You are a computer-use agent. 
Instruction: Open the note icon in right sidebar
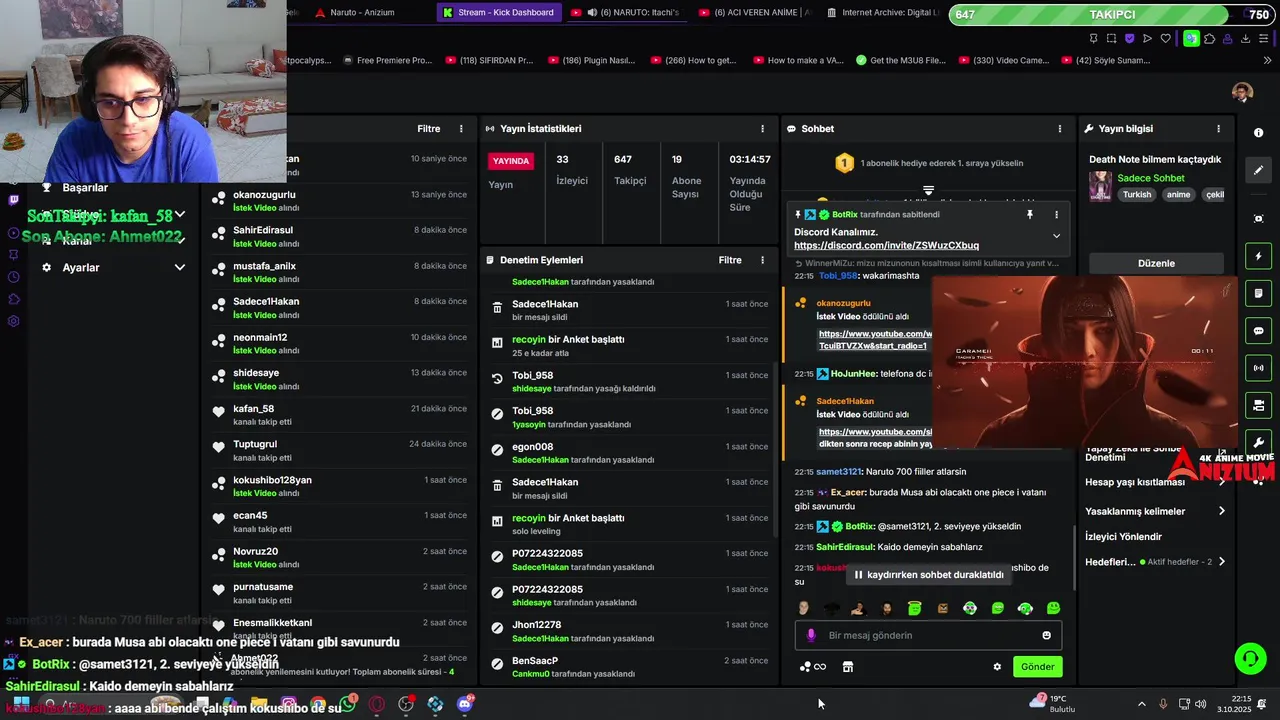point(1258,293)
